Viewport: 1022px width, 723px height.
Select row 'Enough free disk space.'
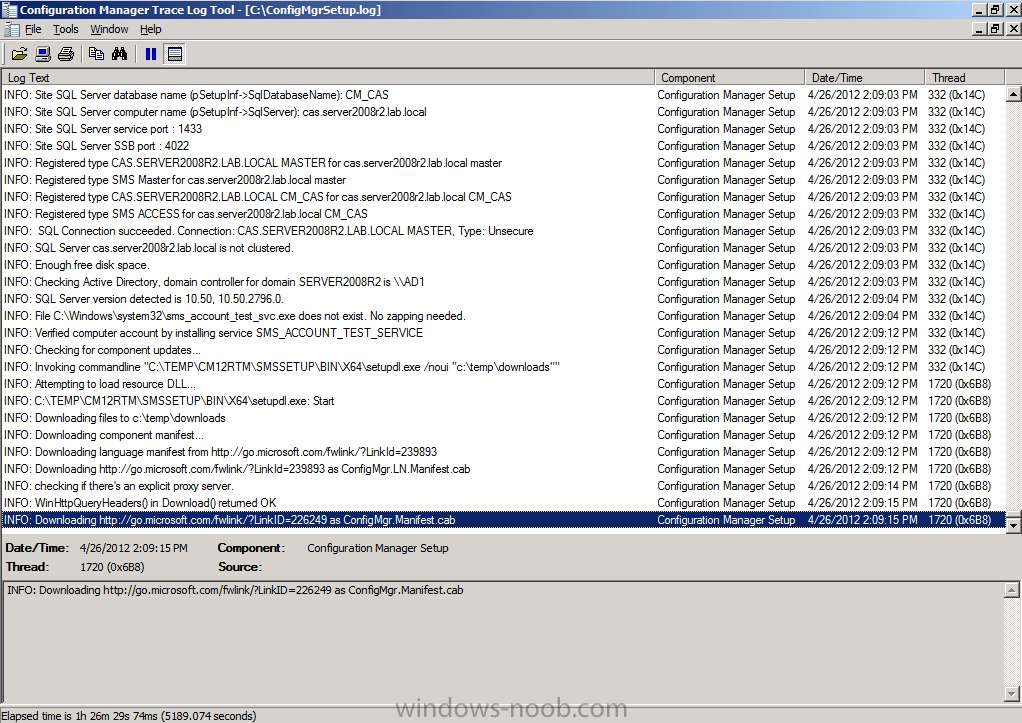coord(503,265)
